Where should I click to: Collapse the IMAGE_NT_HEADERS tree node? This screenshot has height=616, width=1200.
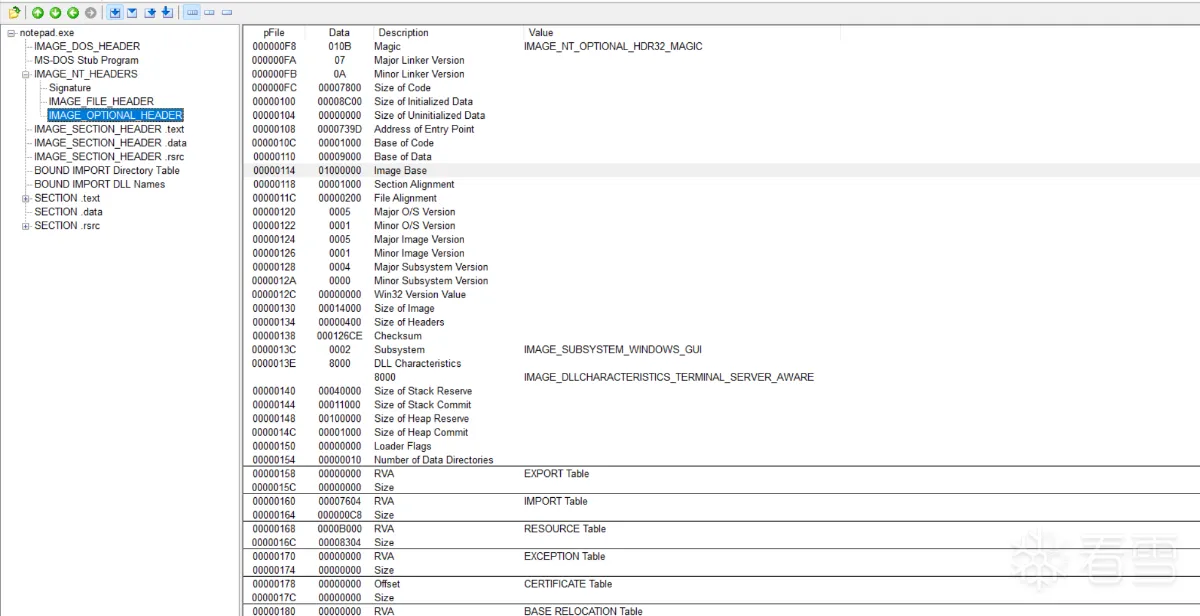(26, 74)
